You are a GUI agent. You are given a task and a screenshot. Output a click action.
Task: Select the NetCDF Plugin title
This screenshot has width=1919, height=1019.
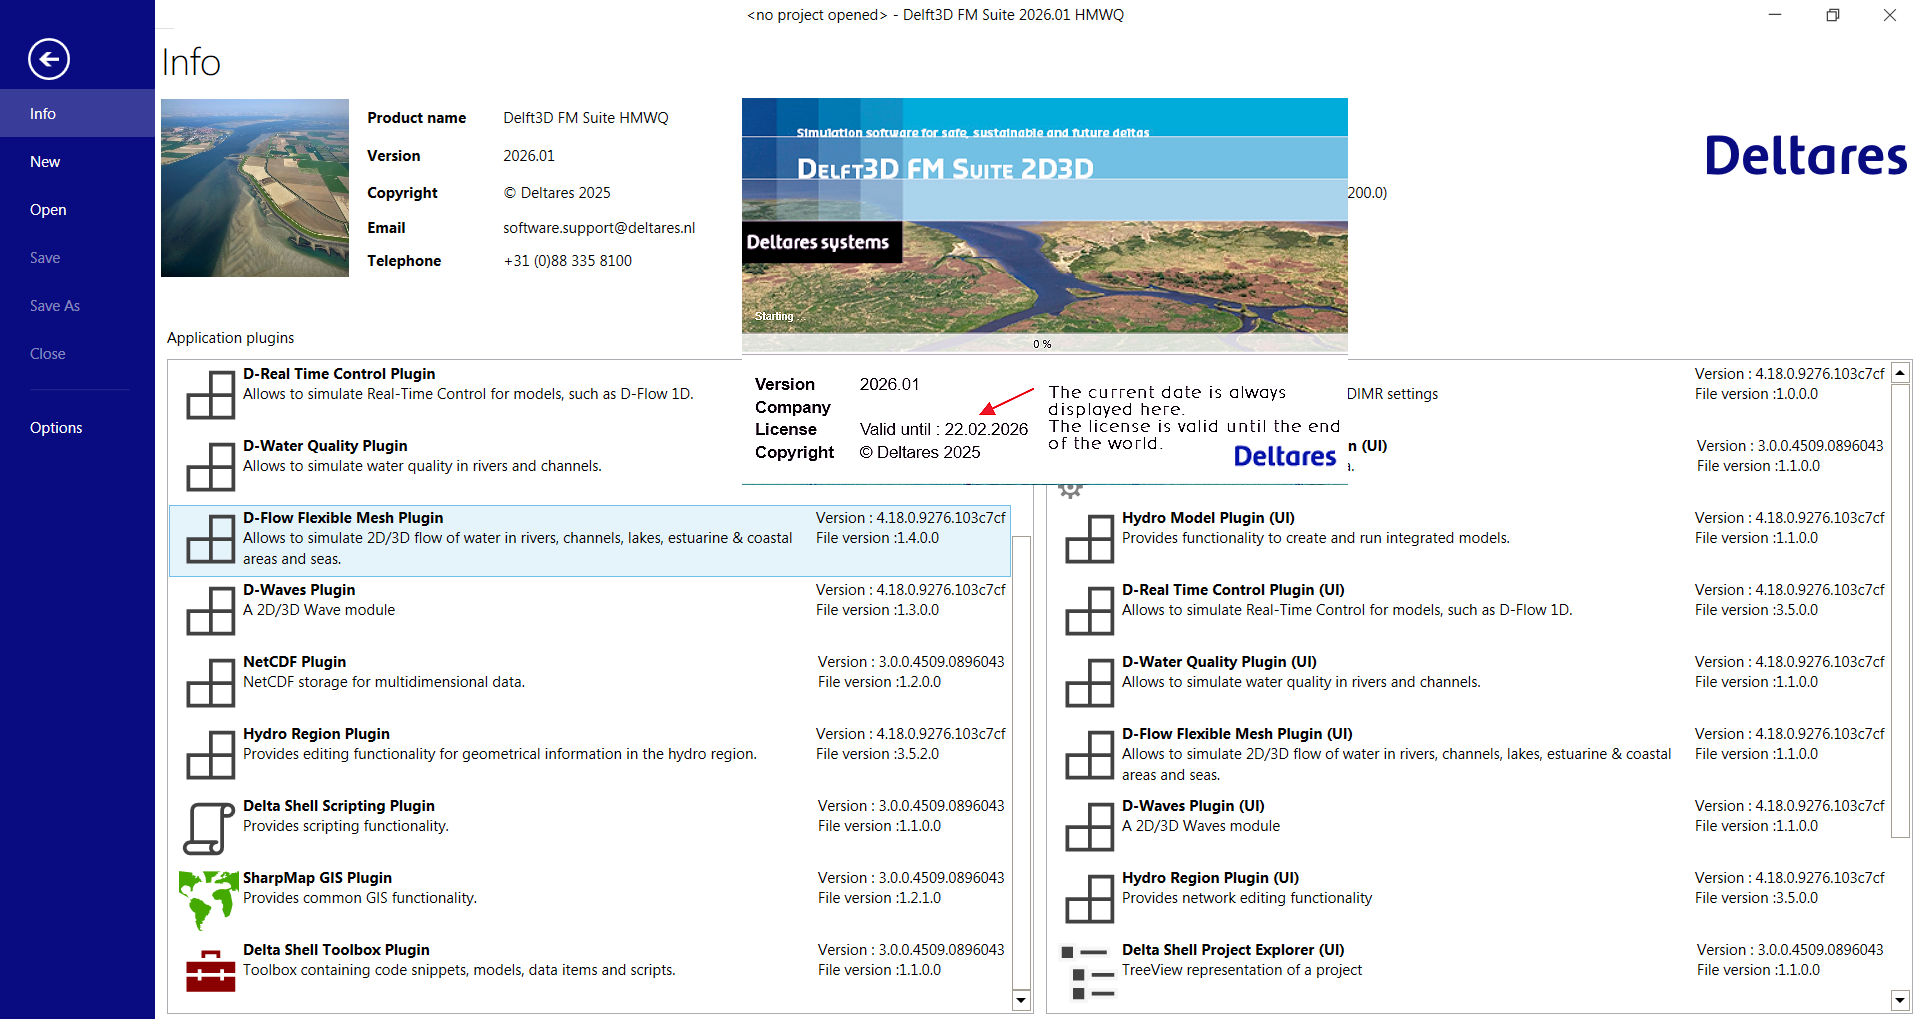tap(294, 662)
